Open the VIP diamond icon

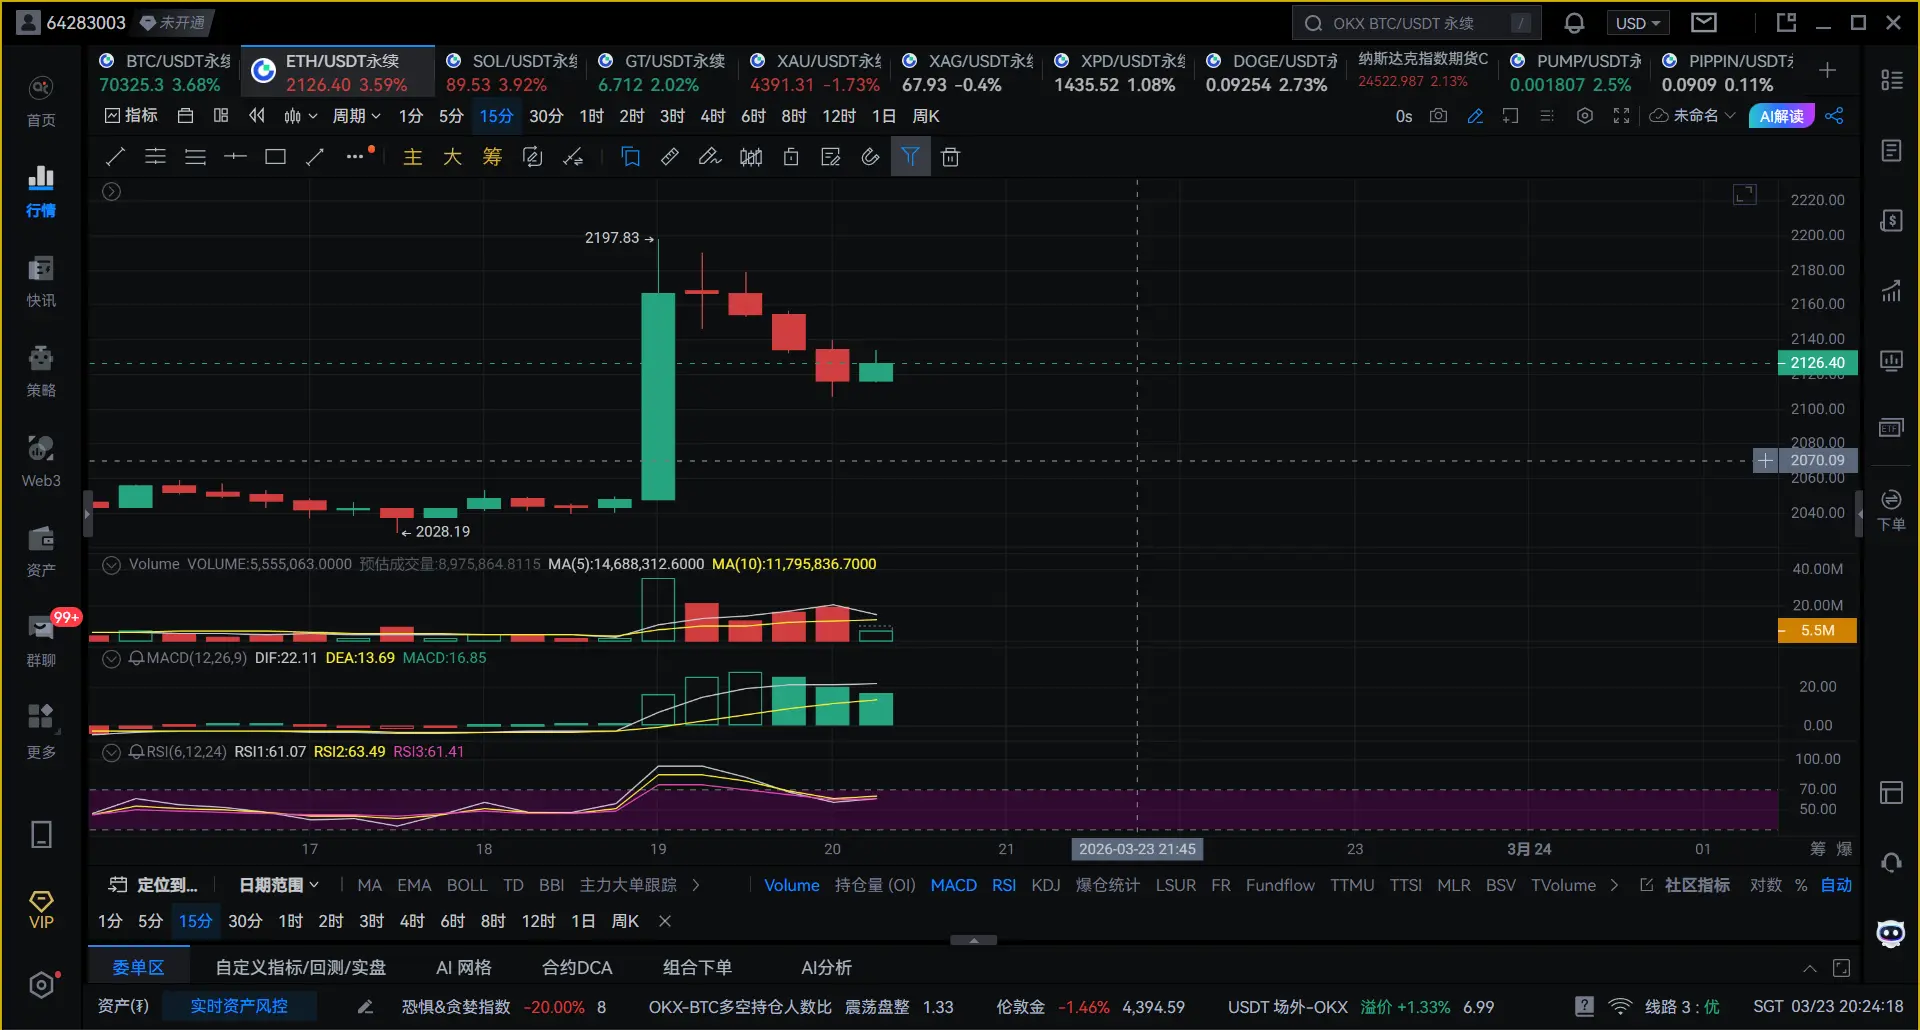pos(41,909)
